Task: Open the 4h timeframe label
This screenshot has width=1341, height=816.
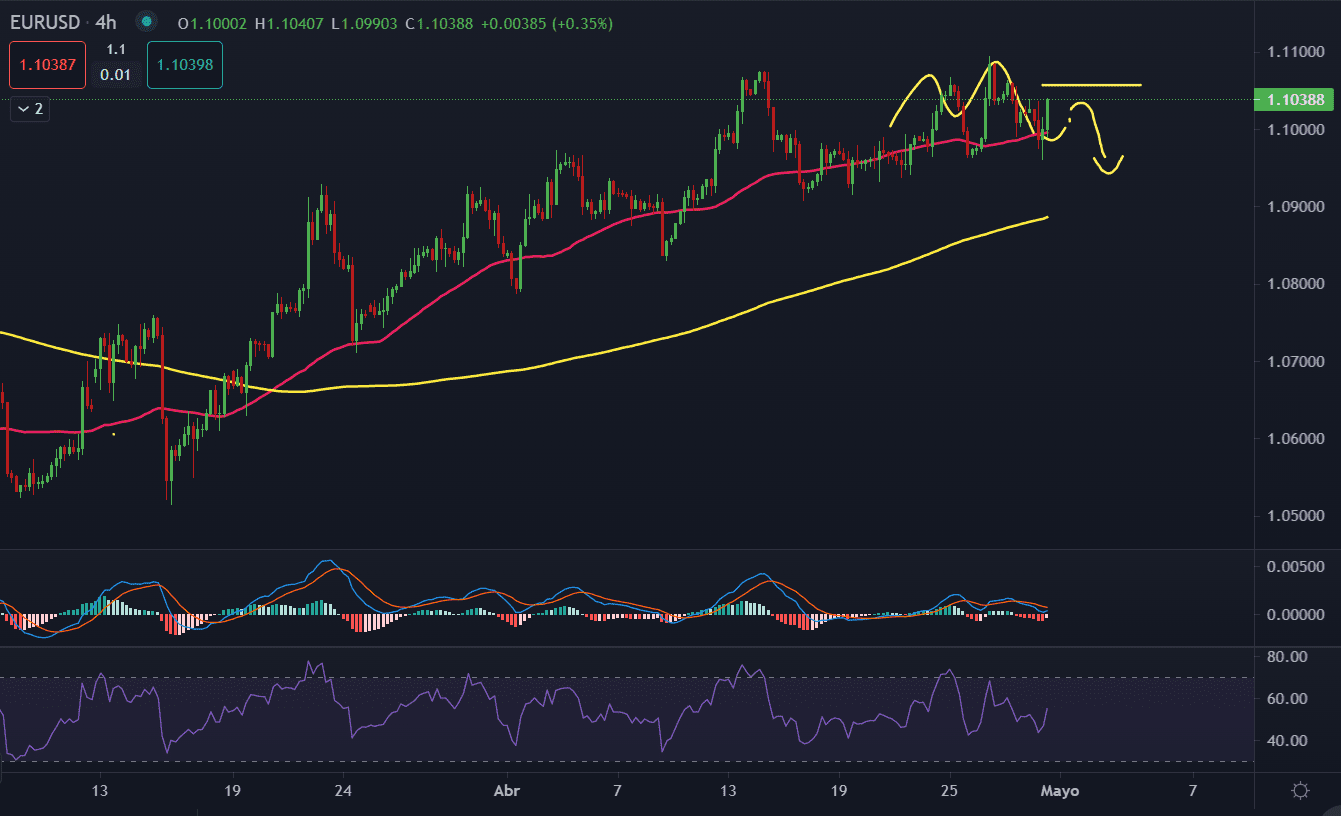Action: [106, 22]
